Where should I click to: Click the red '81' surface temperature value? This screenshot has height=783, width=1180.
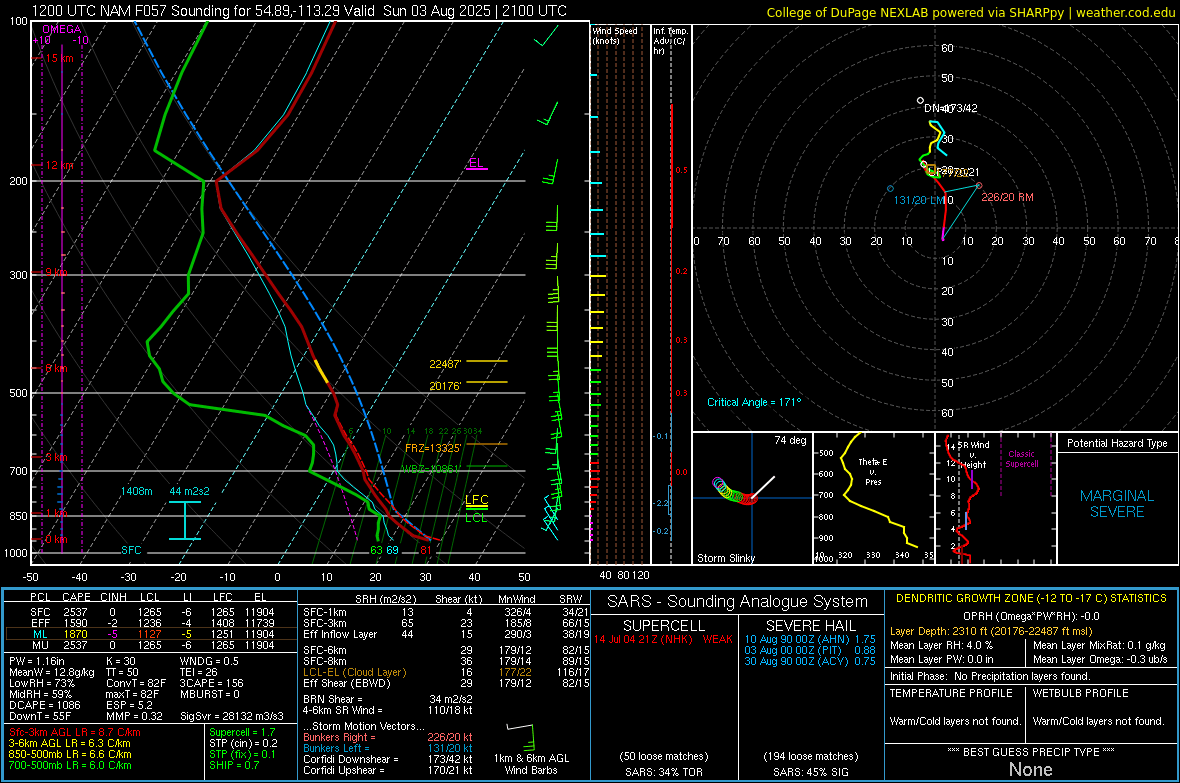point(426,550)
